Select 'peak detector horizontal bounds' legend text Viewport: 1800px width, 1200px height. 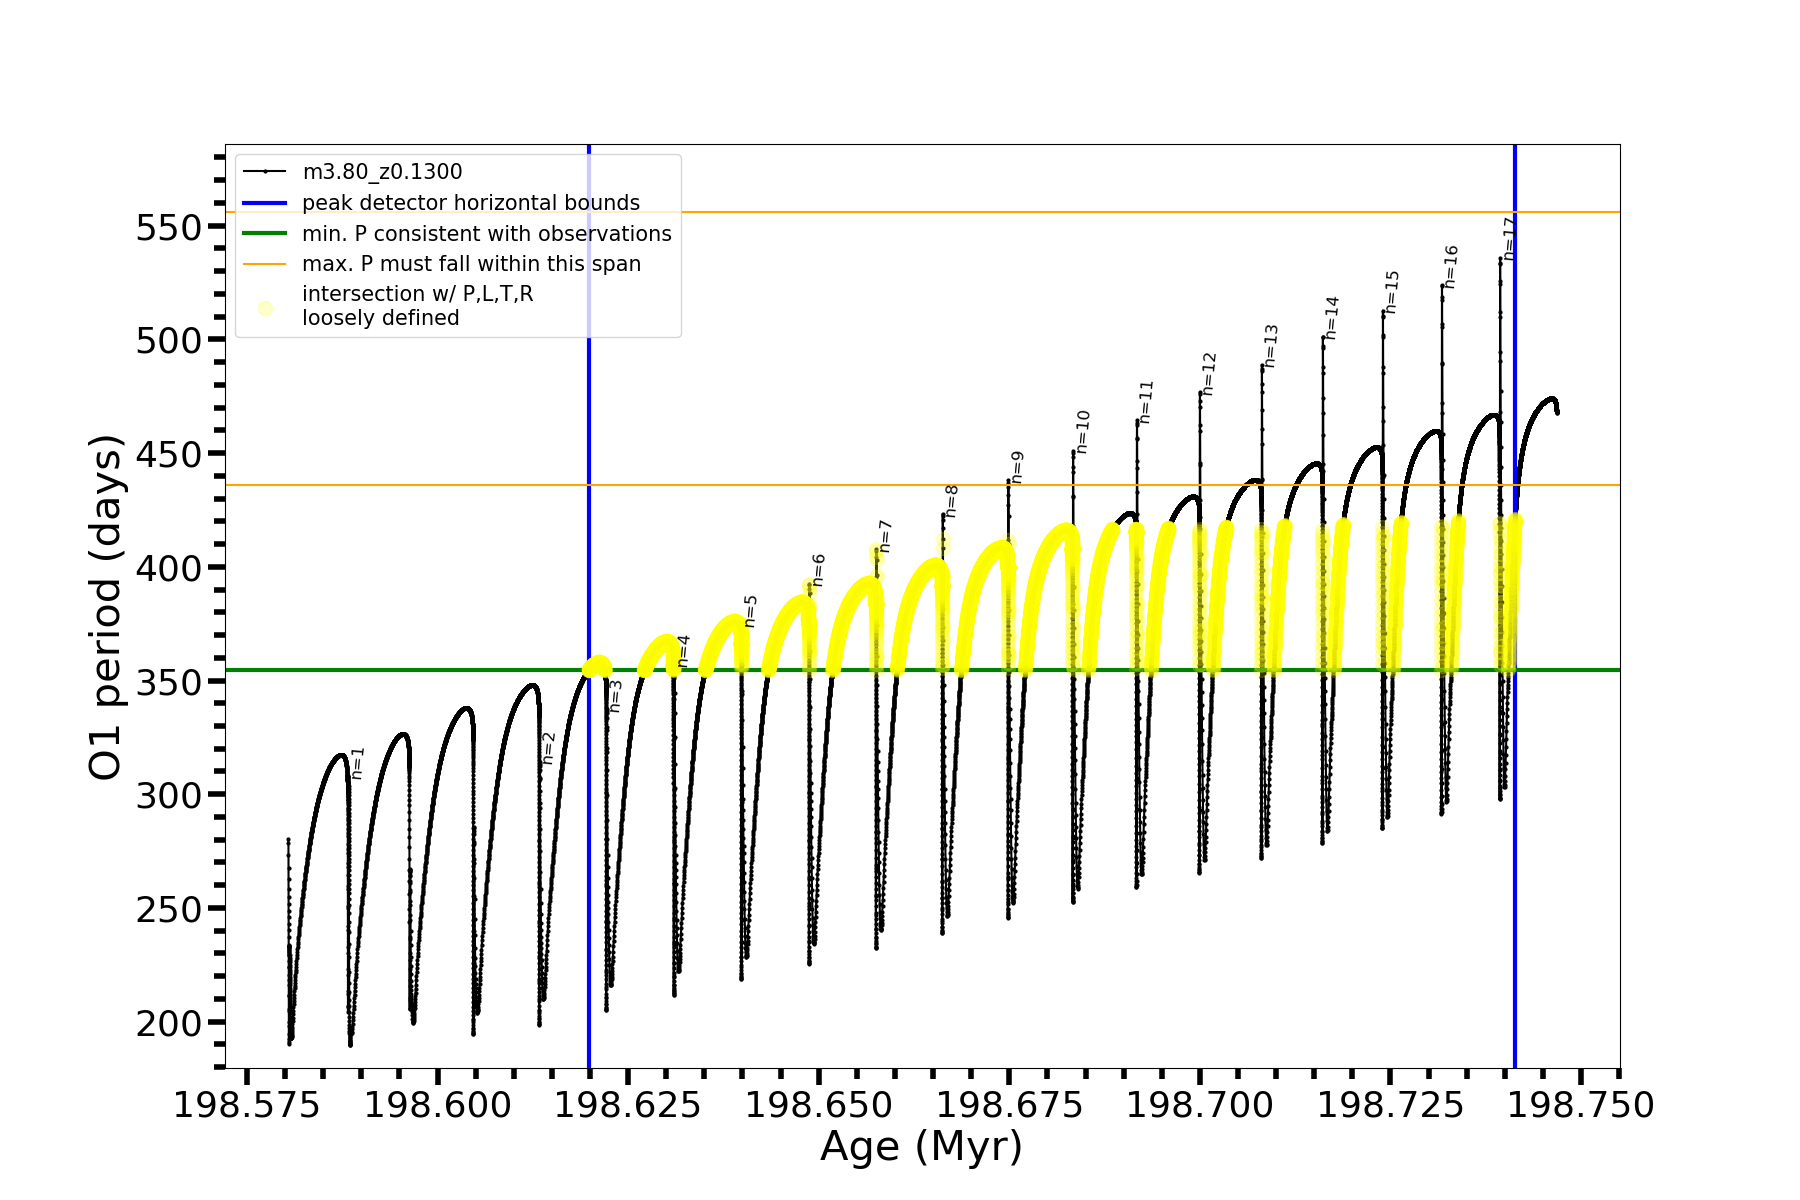click(470, 203)
